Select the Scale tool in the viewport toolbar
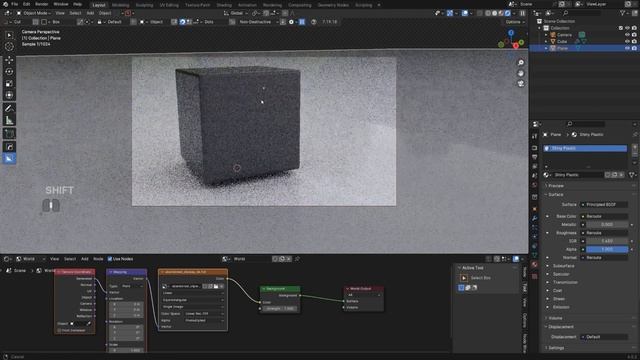The height and width of the screenshot is (360, 640). [x=9, y=84]
